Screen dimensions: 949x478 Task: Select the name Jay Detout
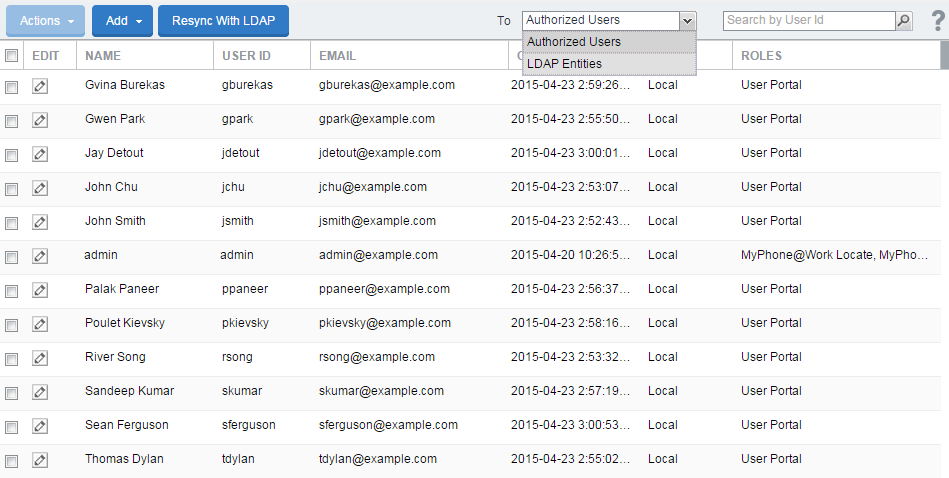[114, 153]
